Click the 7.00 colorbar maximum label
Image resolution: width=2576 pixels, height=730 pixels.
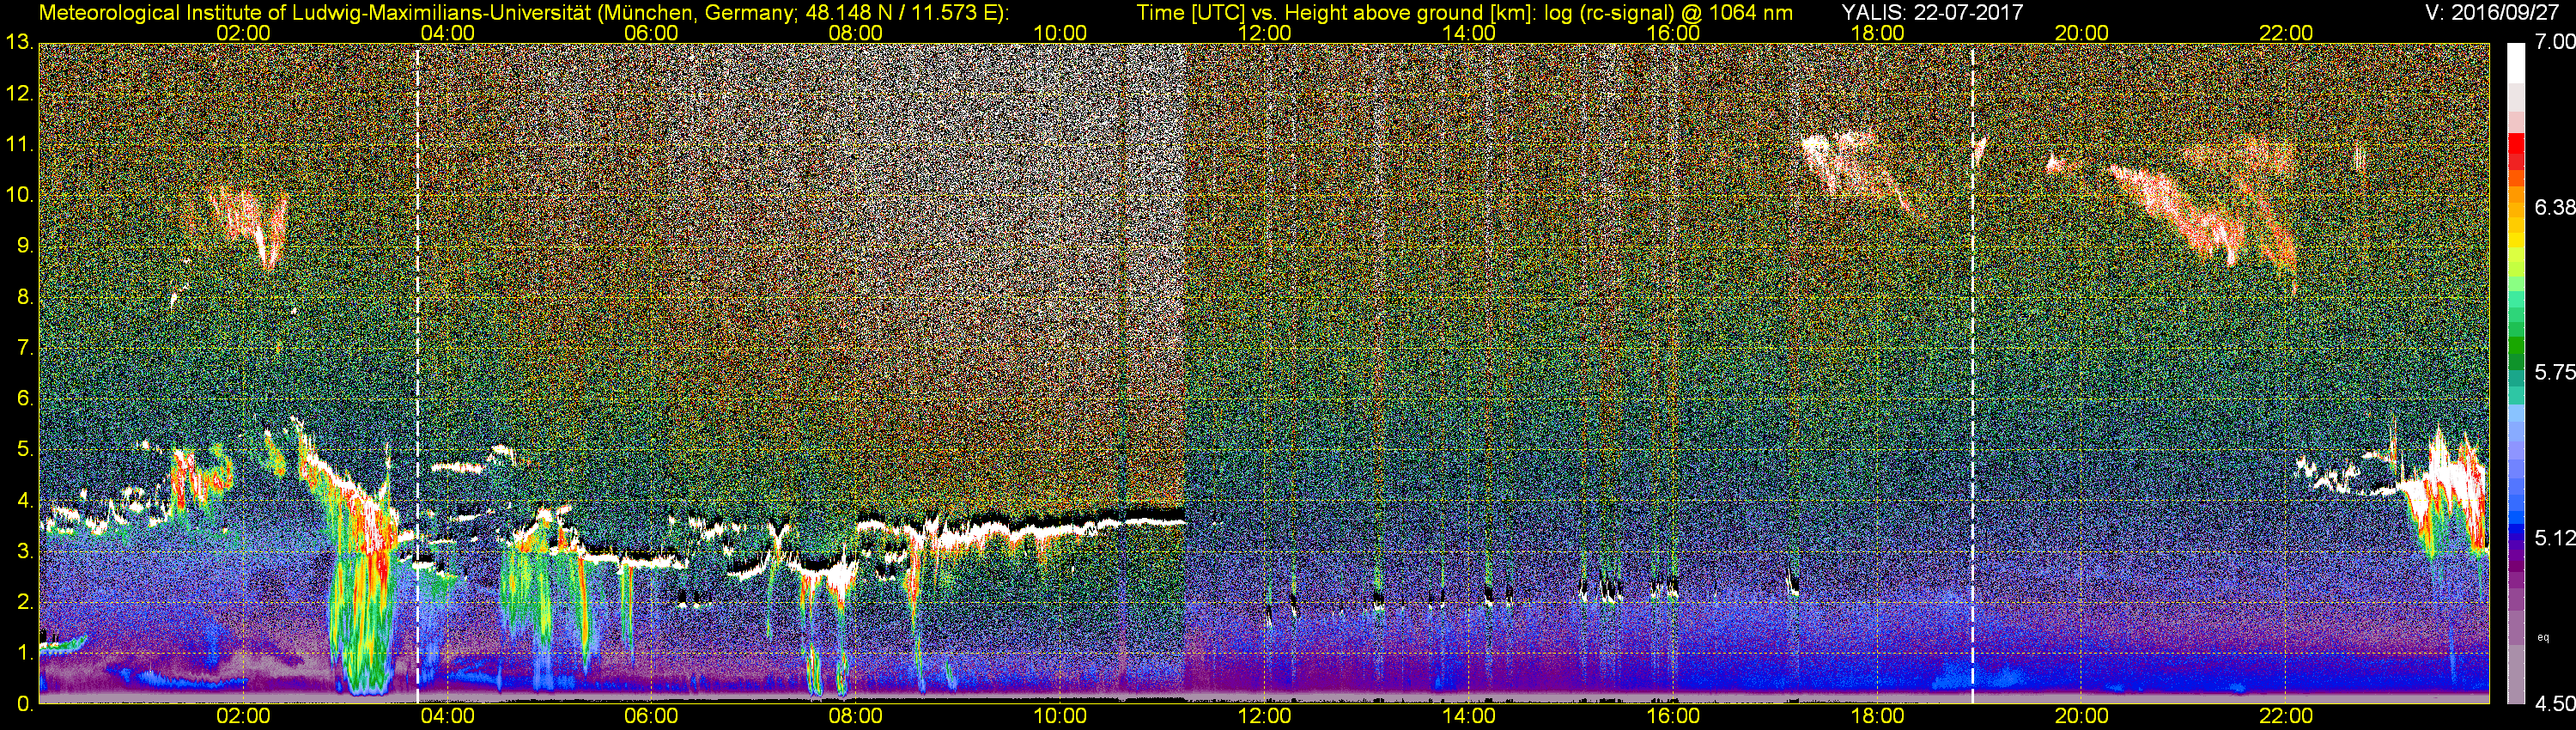pyautogui.click(x=2555, y=42)
